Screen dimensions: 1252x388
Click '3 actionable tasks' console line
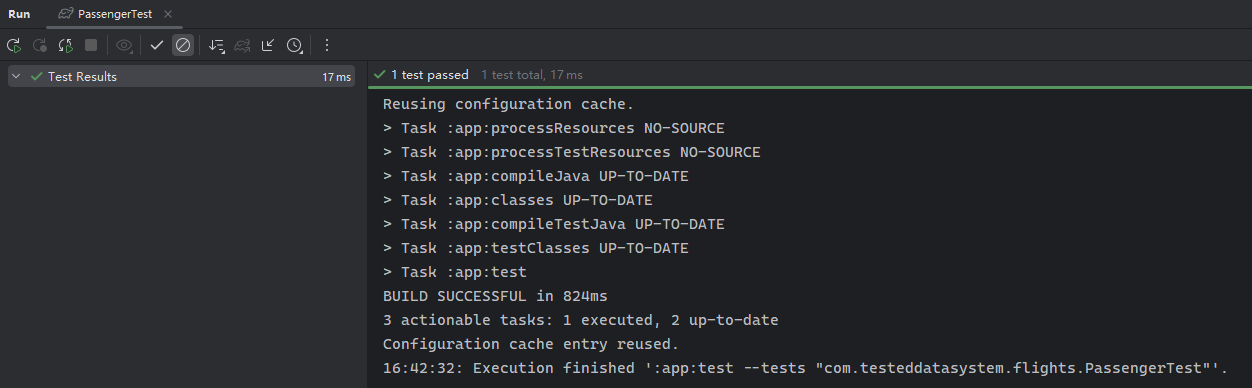580,320
